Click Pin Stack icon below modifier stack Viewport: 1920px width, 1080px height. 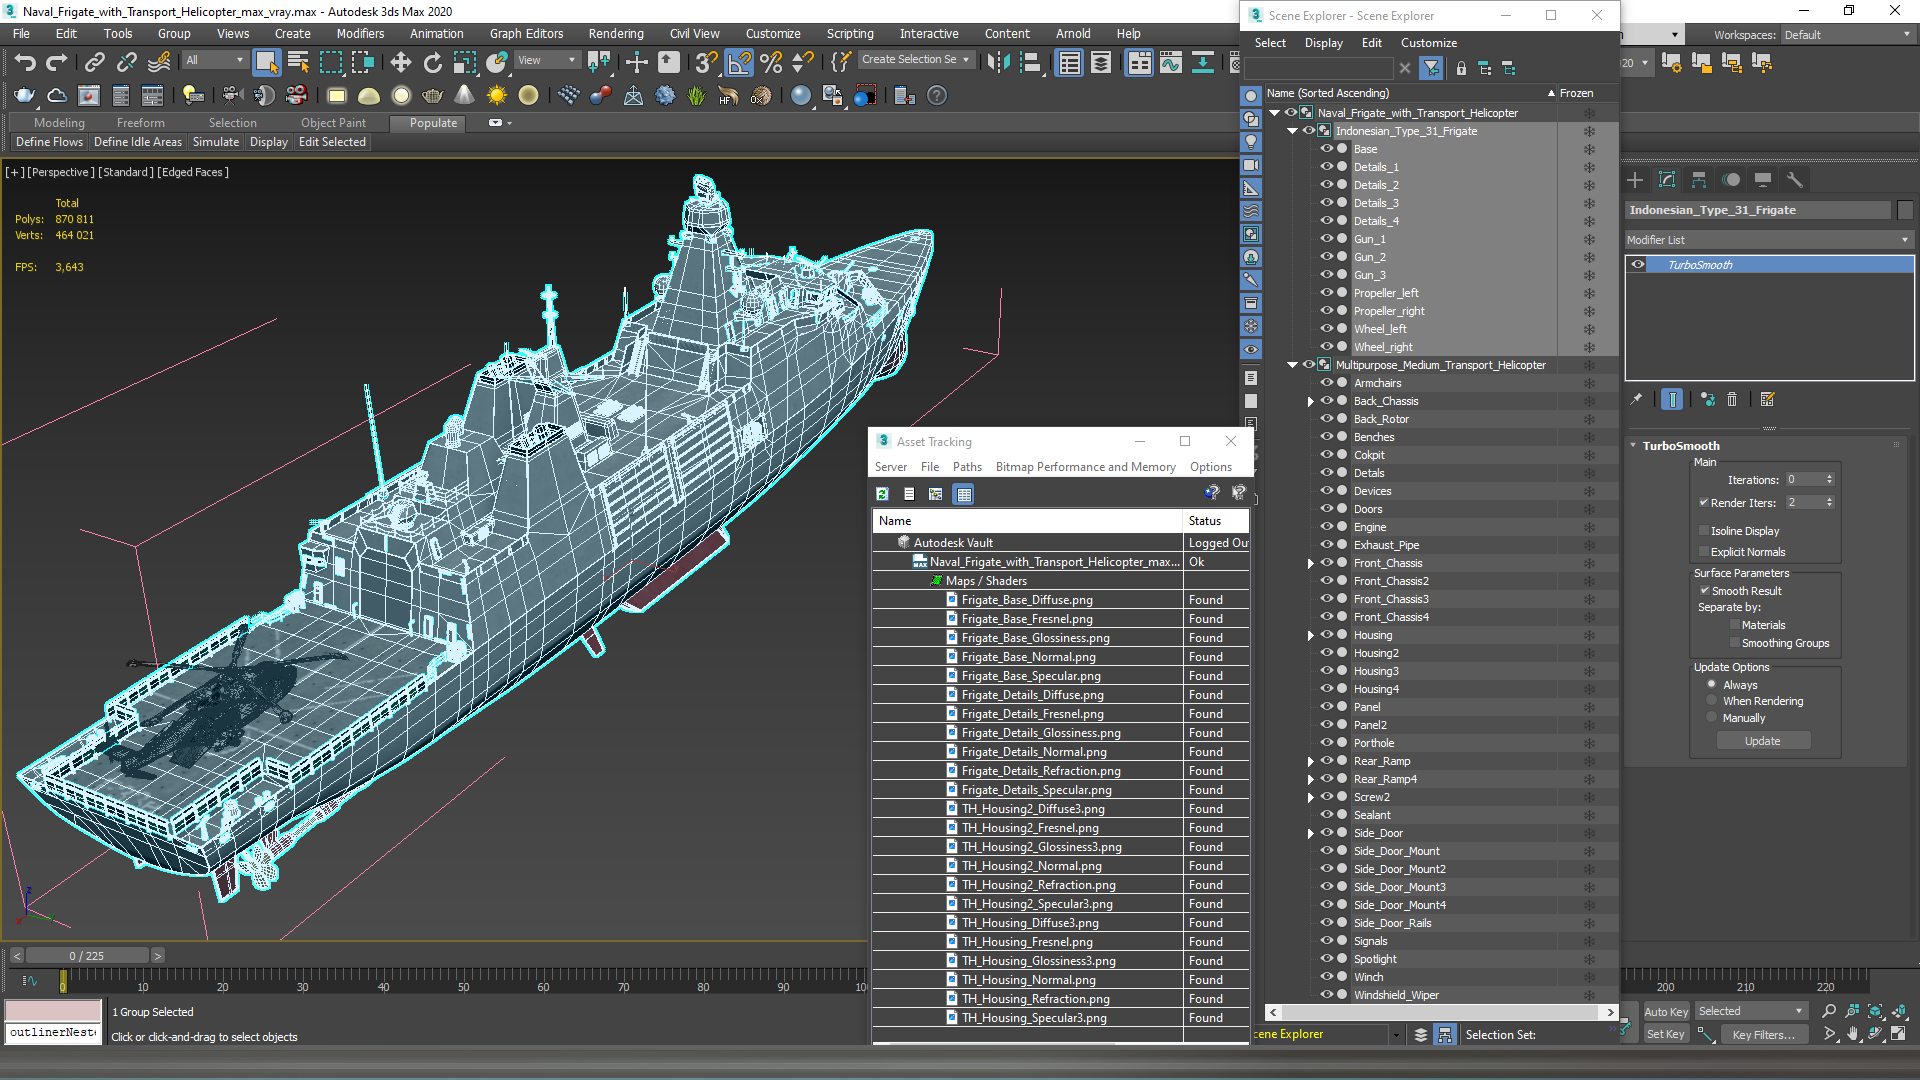pos(1636,399)
